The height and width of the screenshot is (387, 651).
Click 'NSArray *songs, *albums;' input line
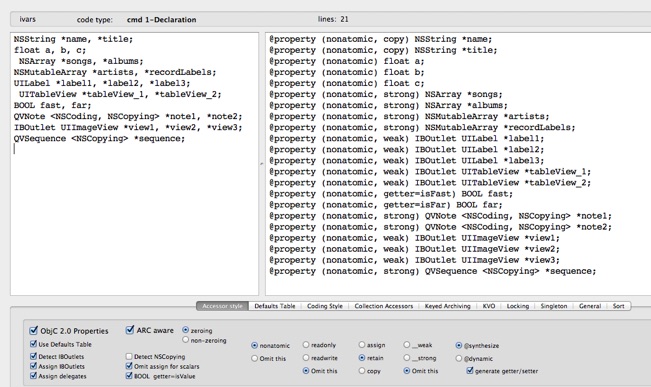[x=81, y=61]
